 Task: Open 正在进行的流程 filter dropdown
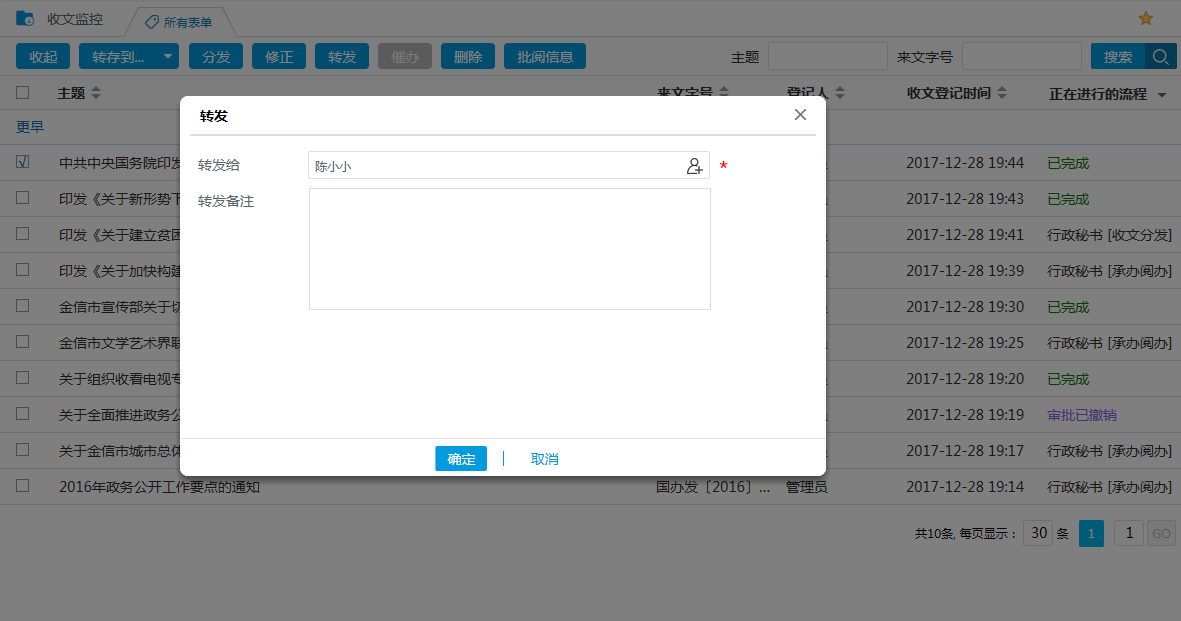pyautogui.click(x=1162, y=95)
